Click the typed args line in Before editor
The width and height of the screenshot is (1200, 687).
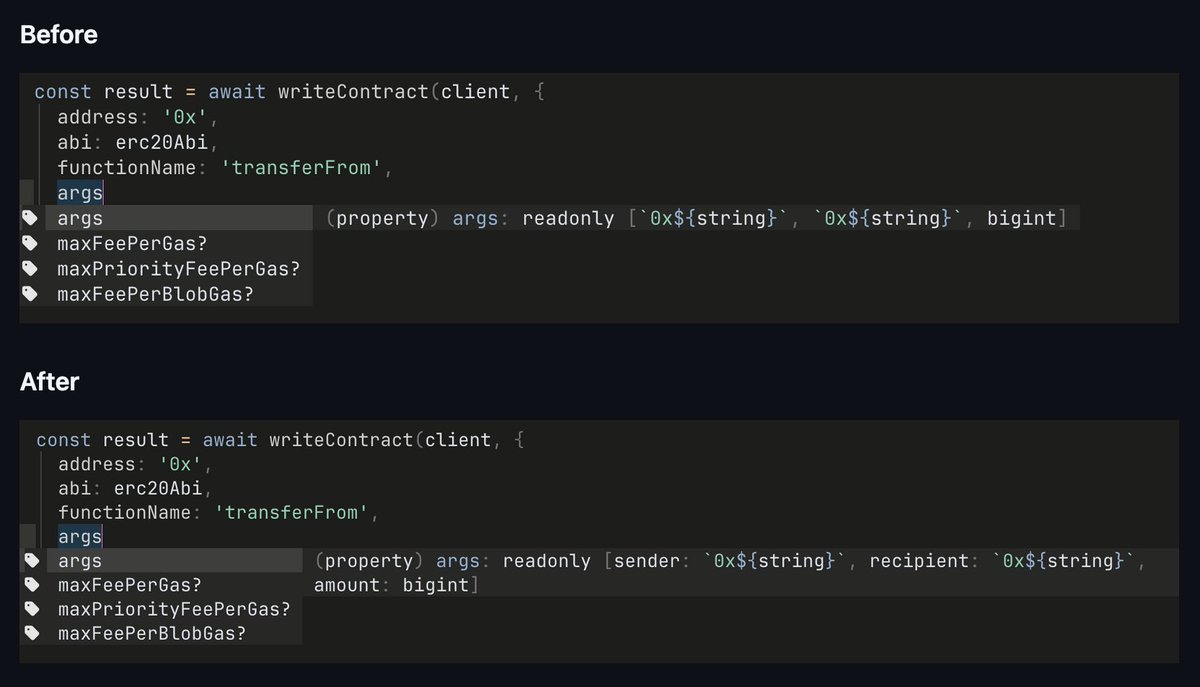(80, 193)
